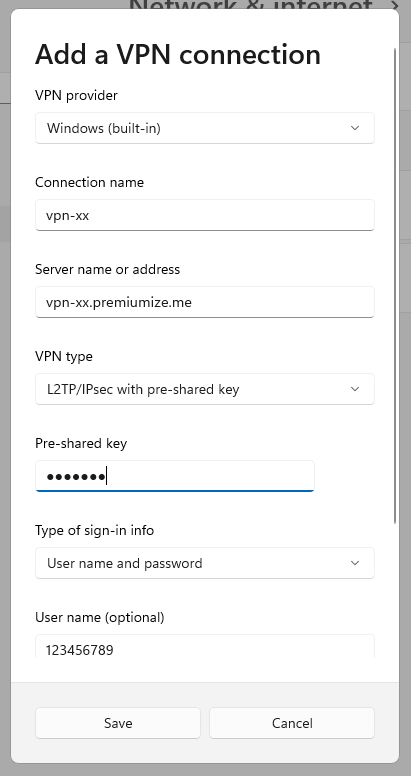
Task: Click the "Pre-shared key" label text
Action: pos(81,443)
